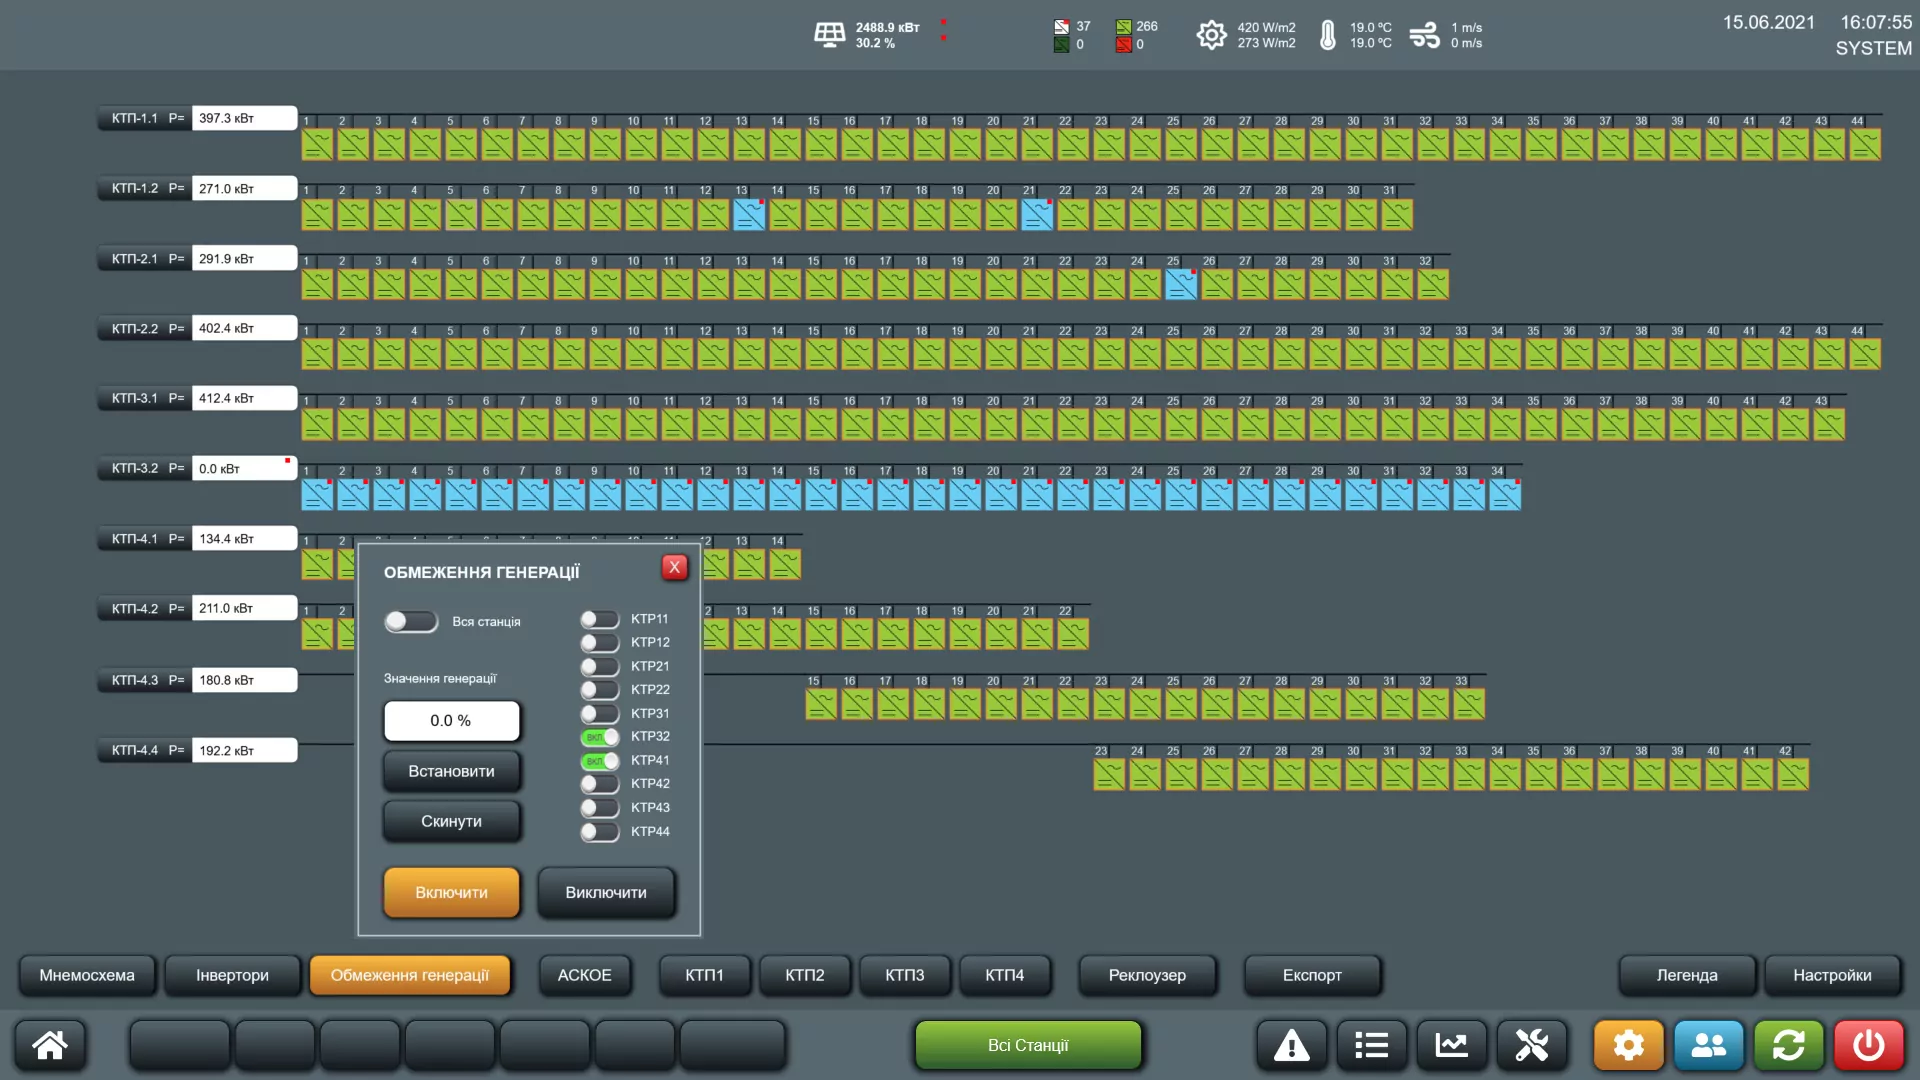Enable the KTP11 switch

[600, 619]
